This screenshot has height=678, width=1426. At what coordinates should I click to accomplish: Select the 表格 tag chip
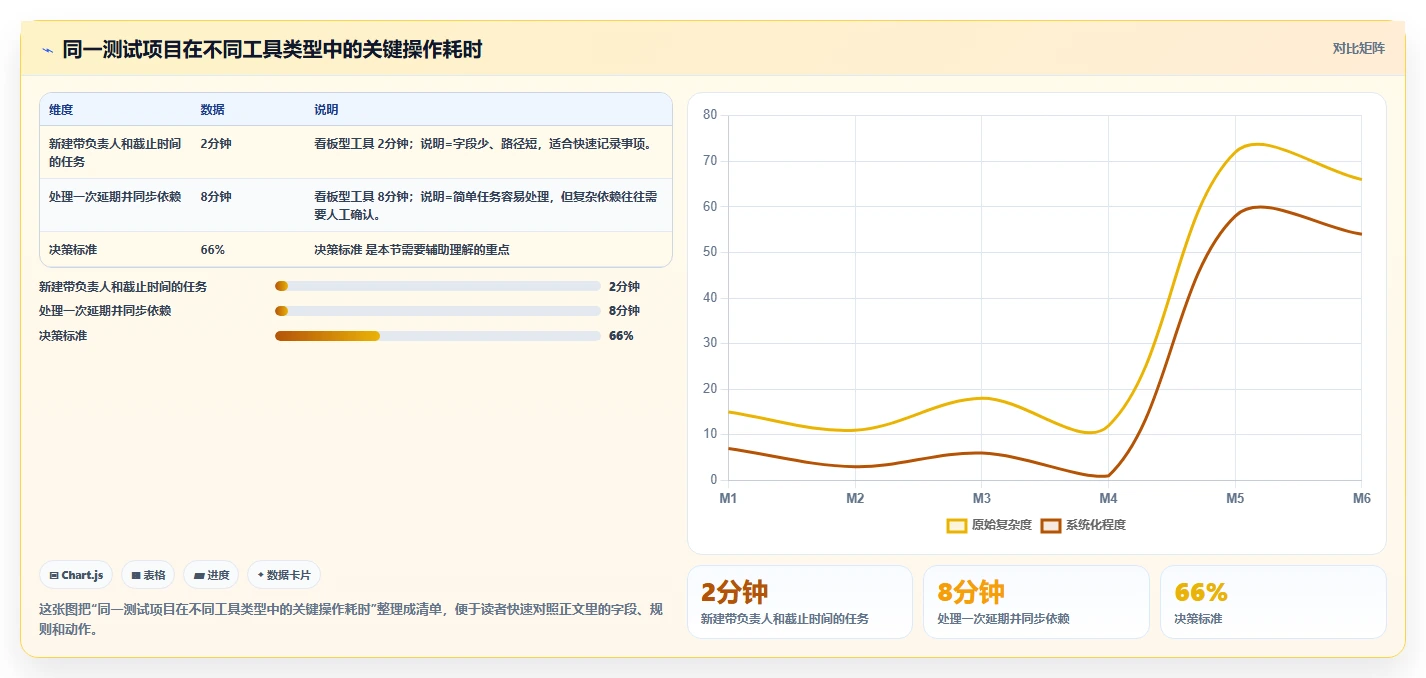[148, 575]
